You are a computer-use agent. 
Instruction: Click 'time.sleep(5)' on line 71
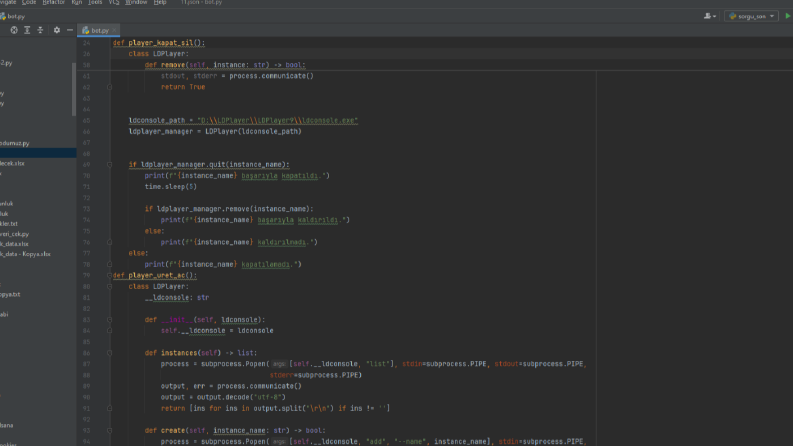point(170,187)
